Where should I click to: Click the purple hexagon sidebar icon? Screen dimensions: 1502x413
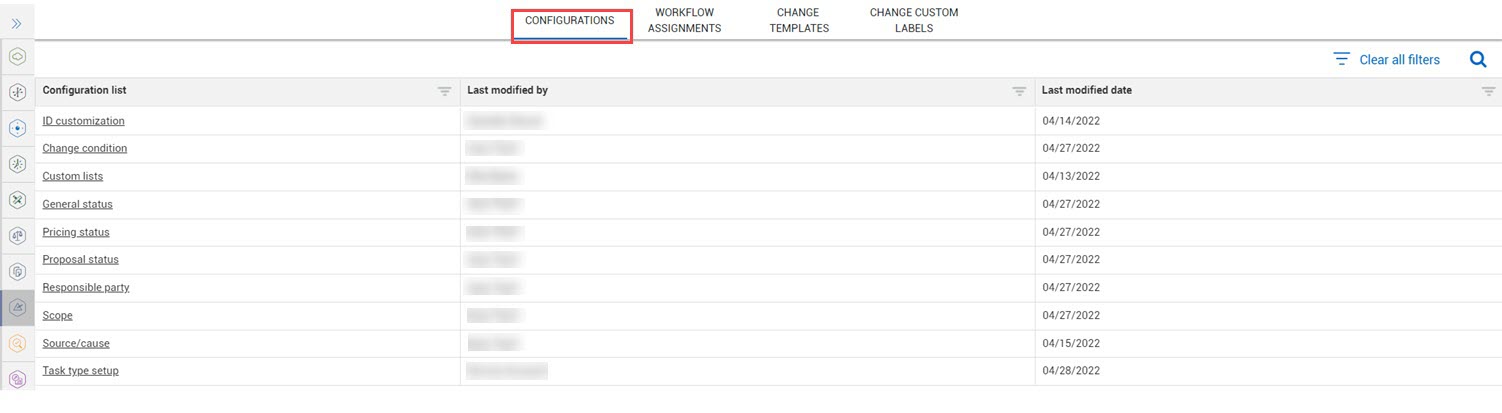click(x=17, y=379)
